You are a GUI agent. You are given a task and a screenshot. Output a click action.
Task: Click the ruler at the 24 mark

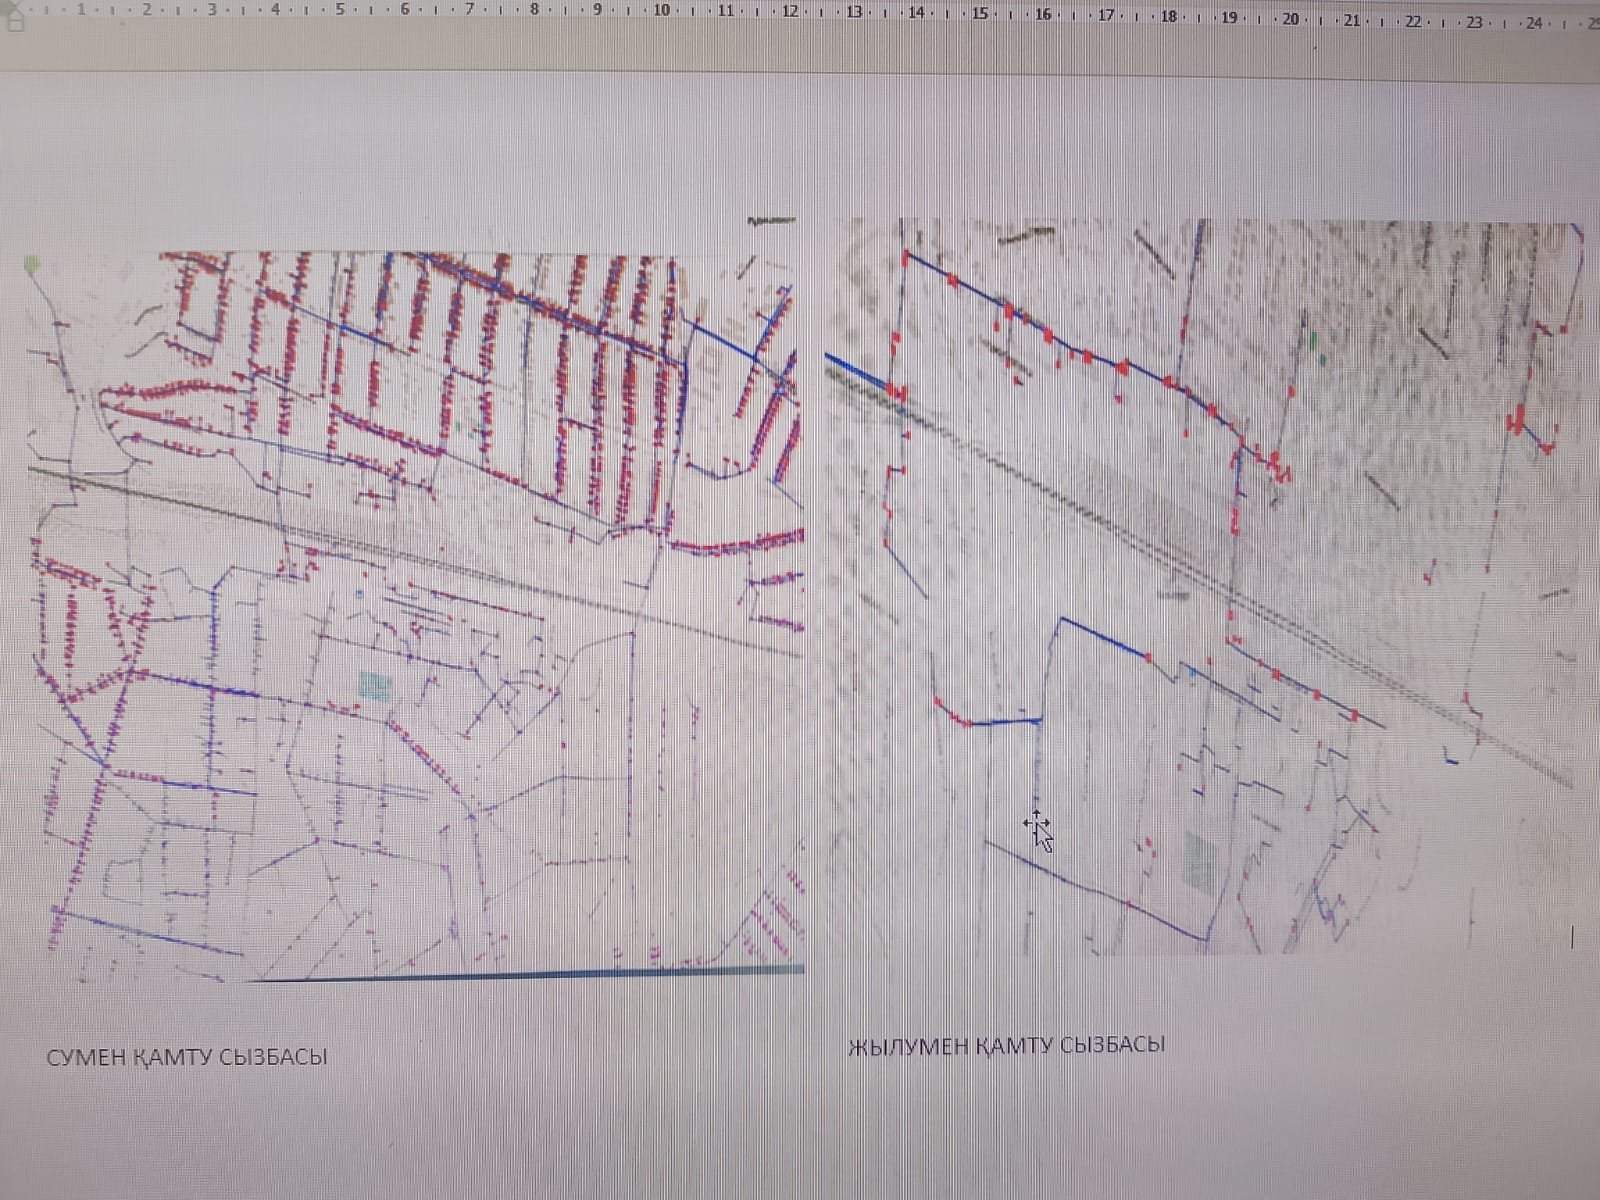click(1534, 22)
